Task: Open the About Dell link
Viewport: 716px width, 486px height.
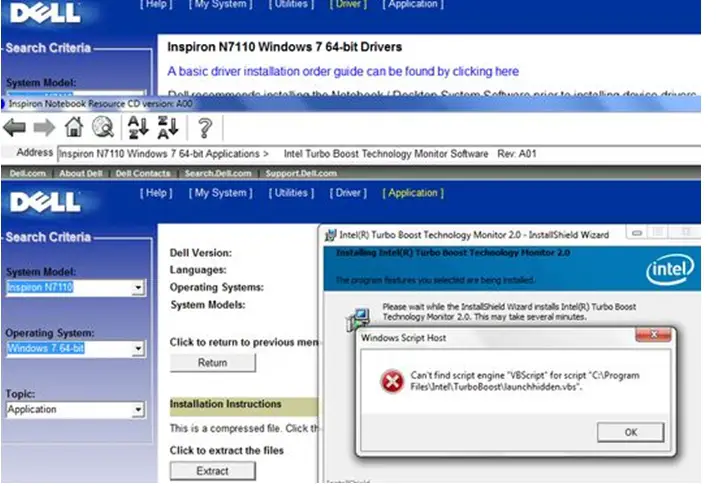Action: coord(81,174)
